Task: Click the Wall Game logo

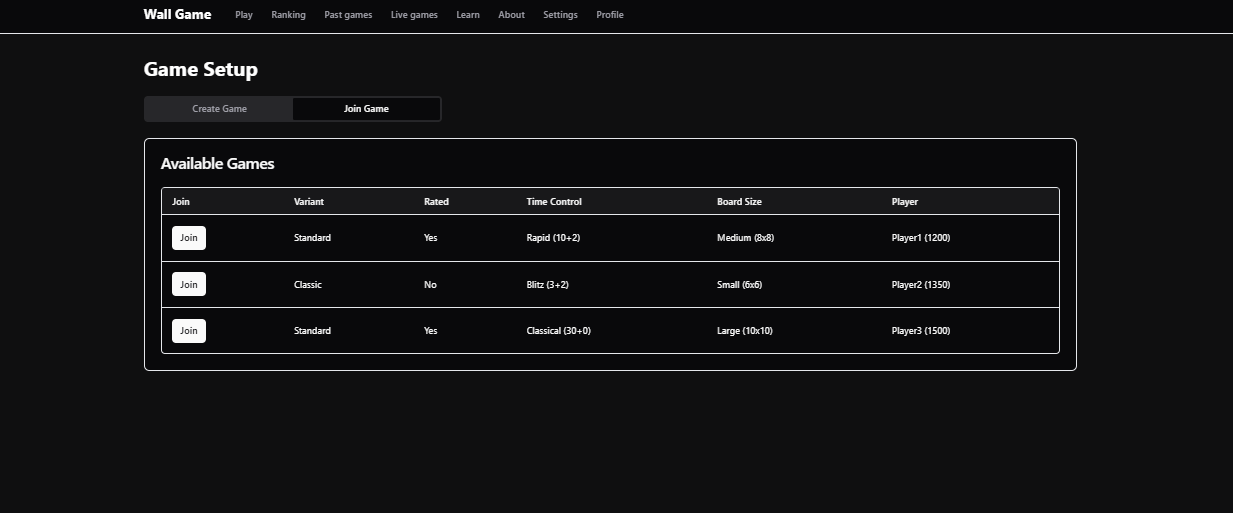Action: pyautogui.click(x=177, y=15)
